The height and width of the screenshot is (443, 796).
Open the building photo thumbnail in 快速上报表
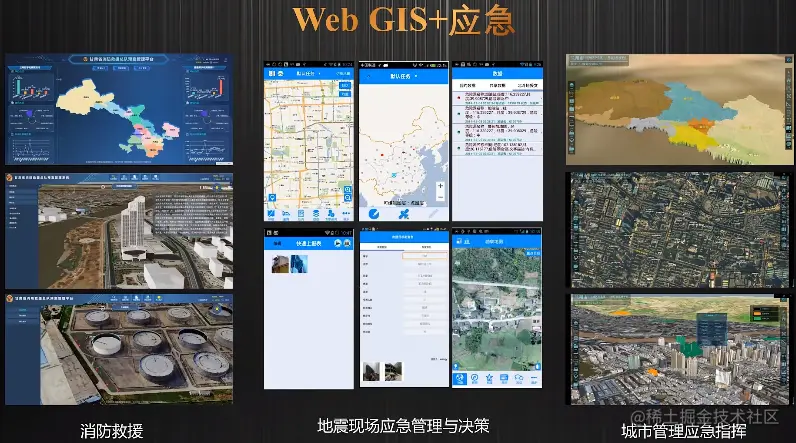280,264
